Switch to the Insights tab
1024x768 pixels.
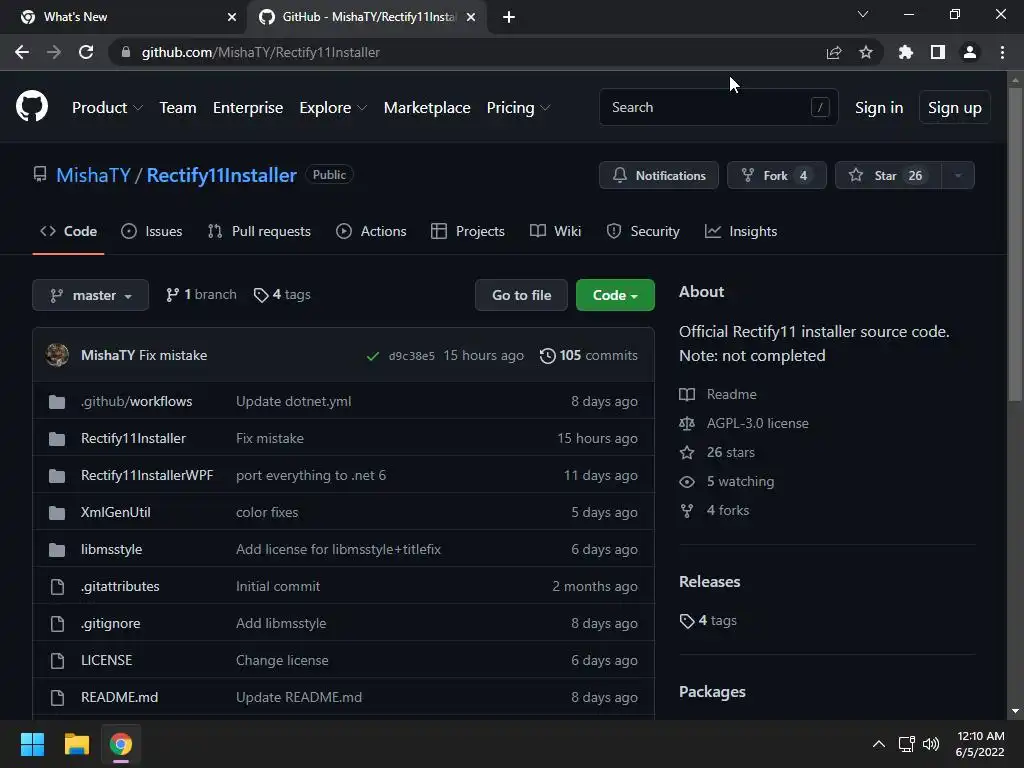point(741,231)
